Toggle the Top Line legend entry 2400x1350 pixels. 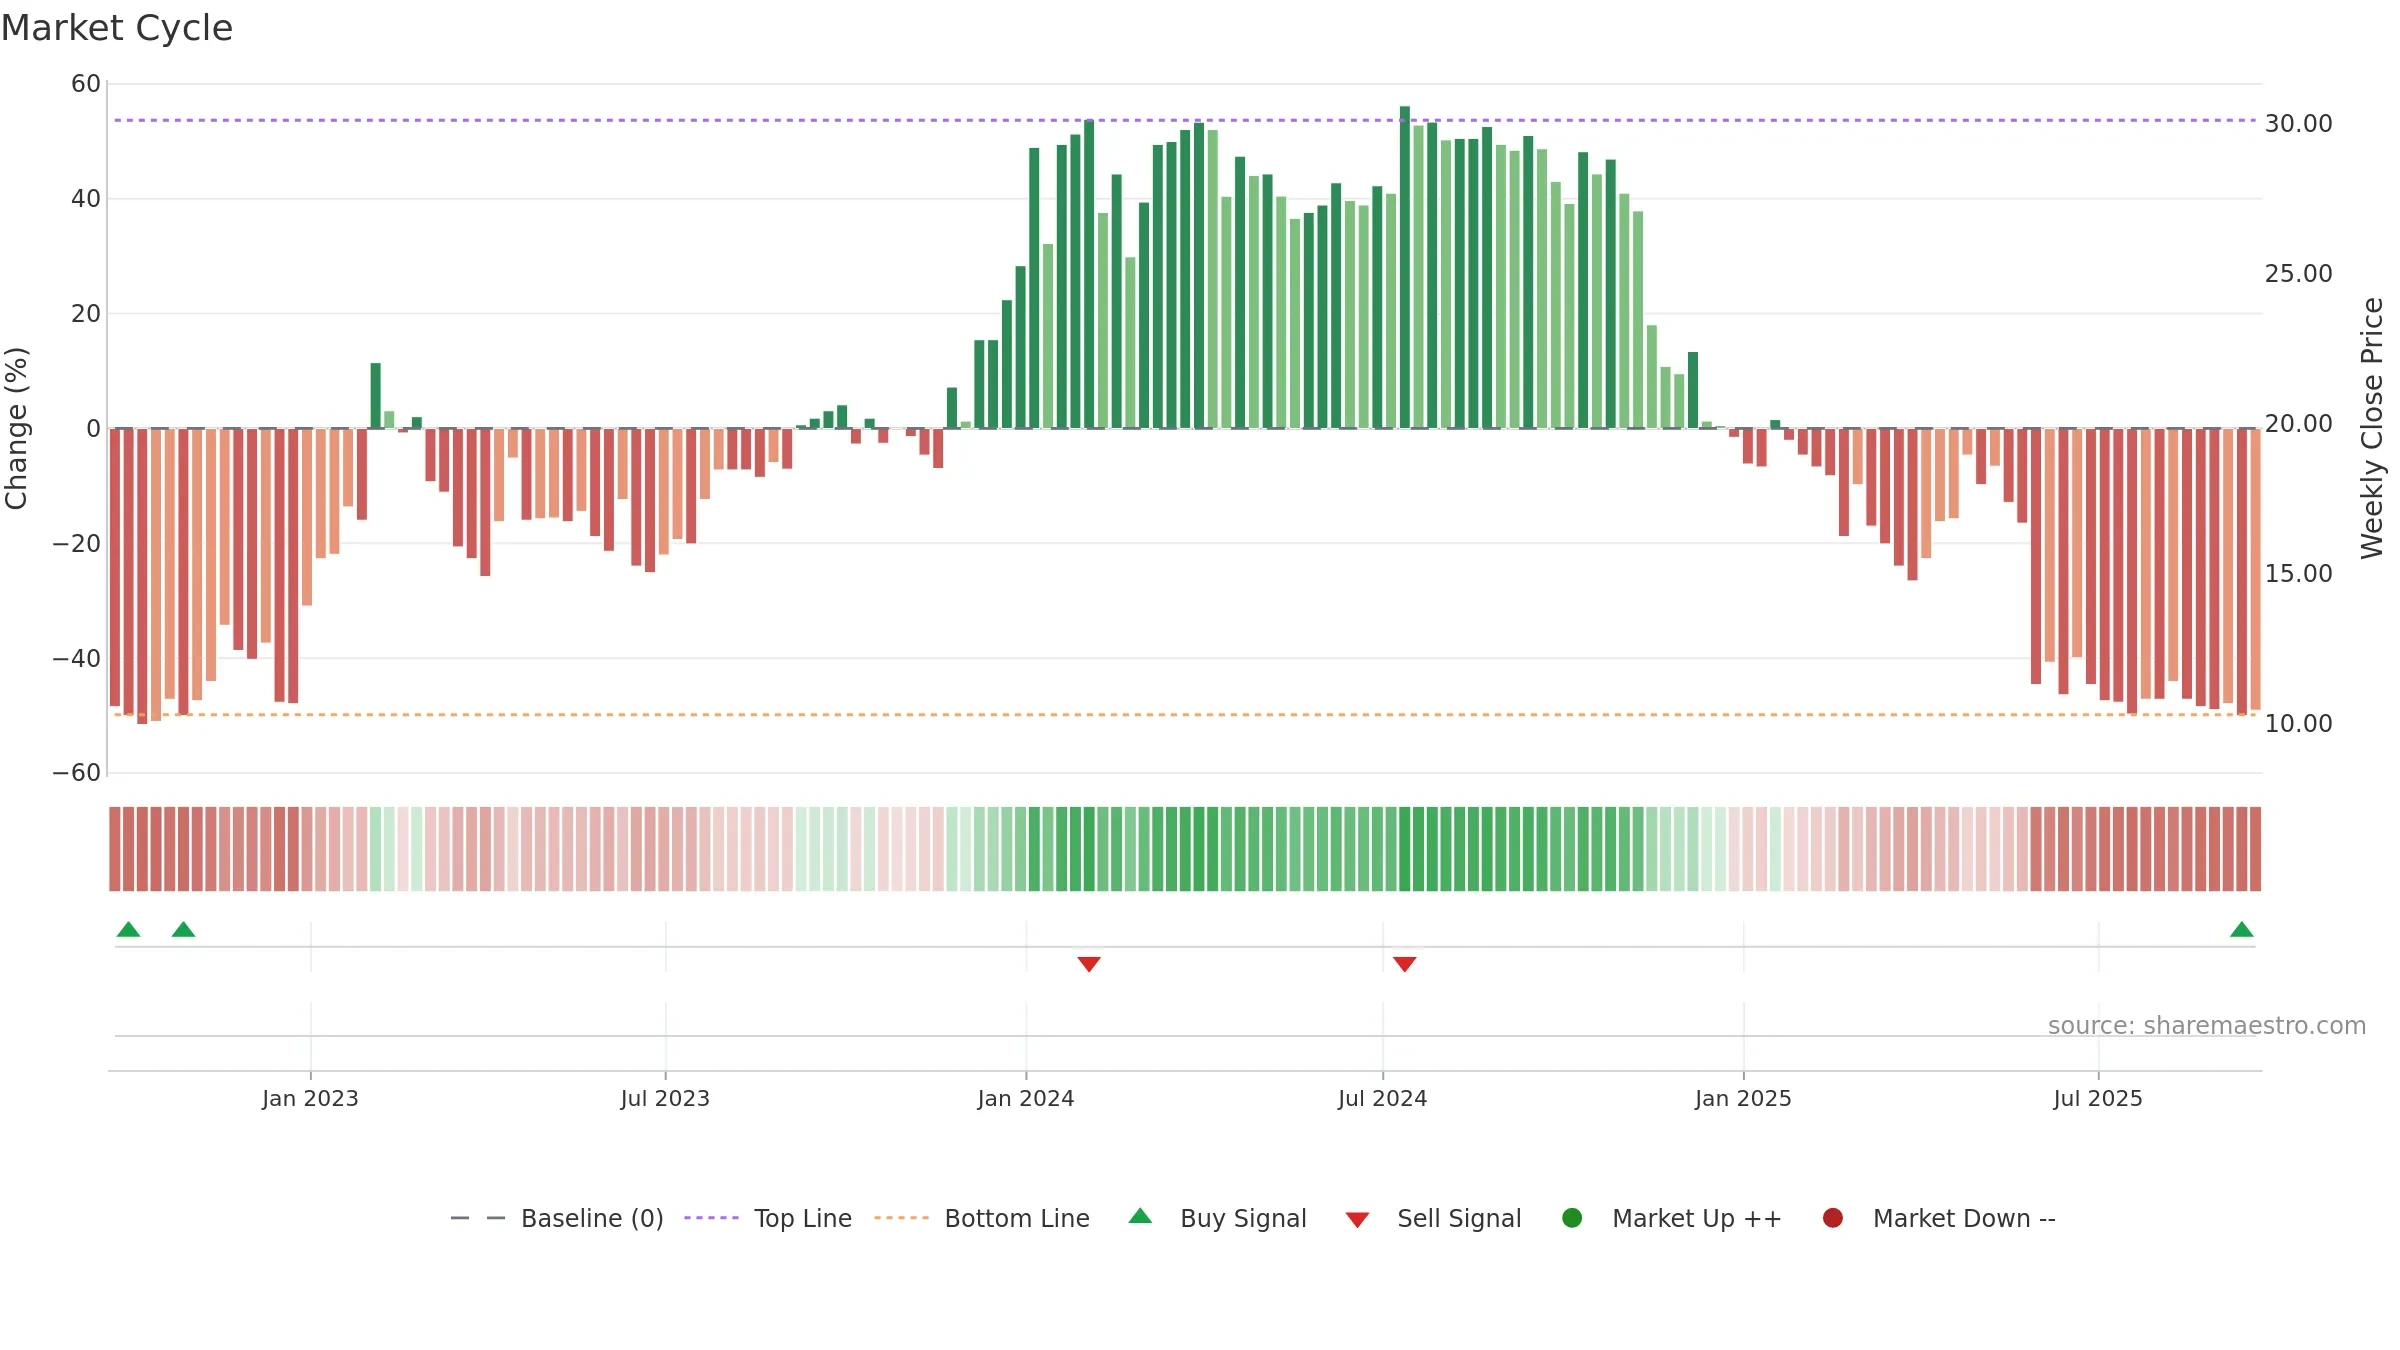point(768,1218)
